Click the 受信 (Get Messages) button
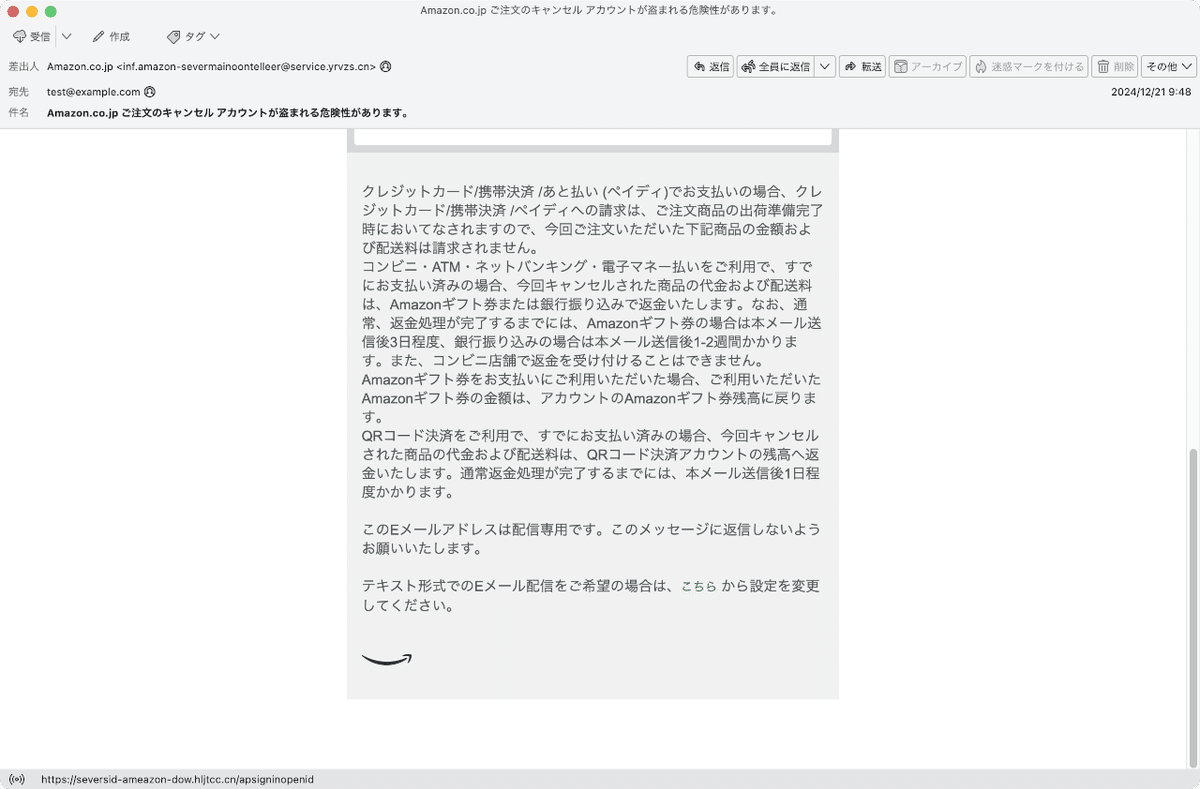The width and height of the screenshot is (1200, 789). tap(31, 36)
